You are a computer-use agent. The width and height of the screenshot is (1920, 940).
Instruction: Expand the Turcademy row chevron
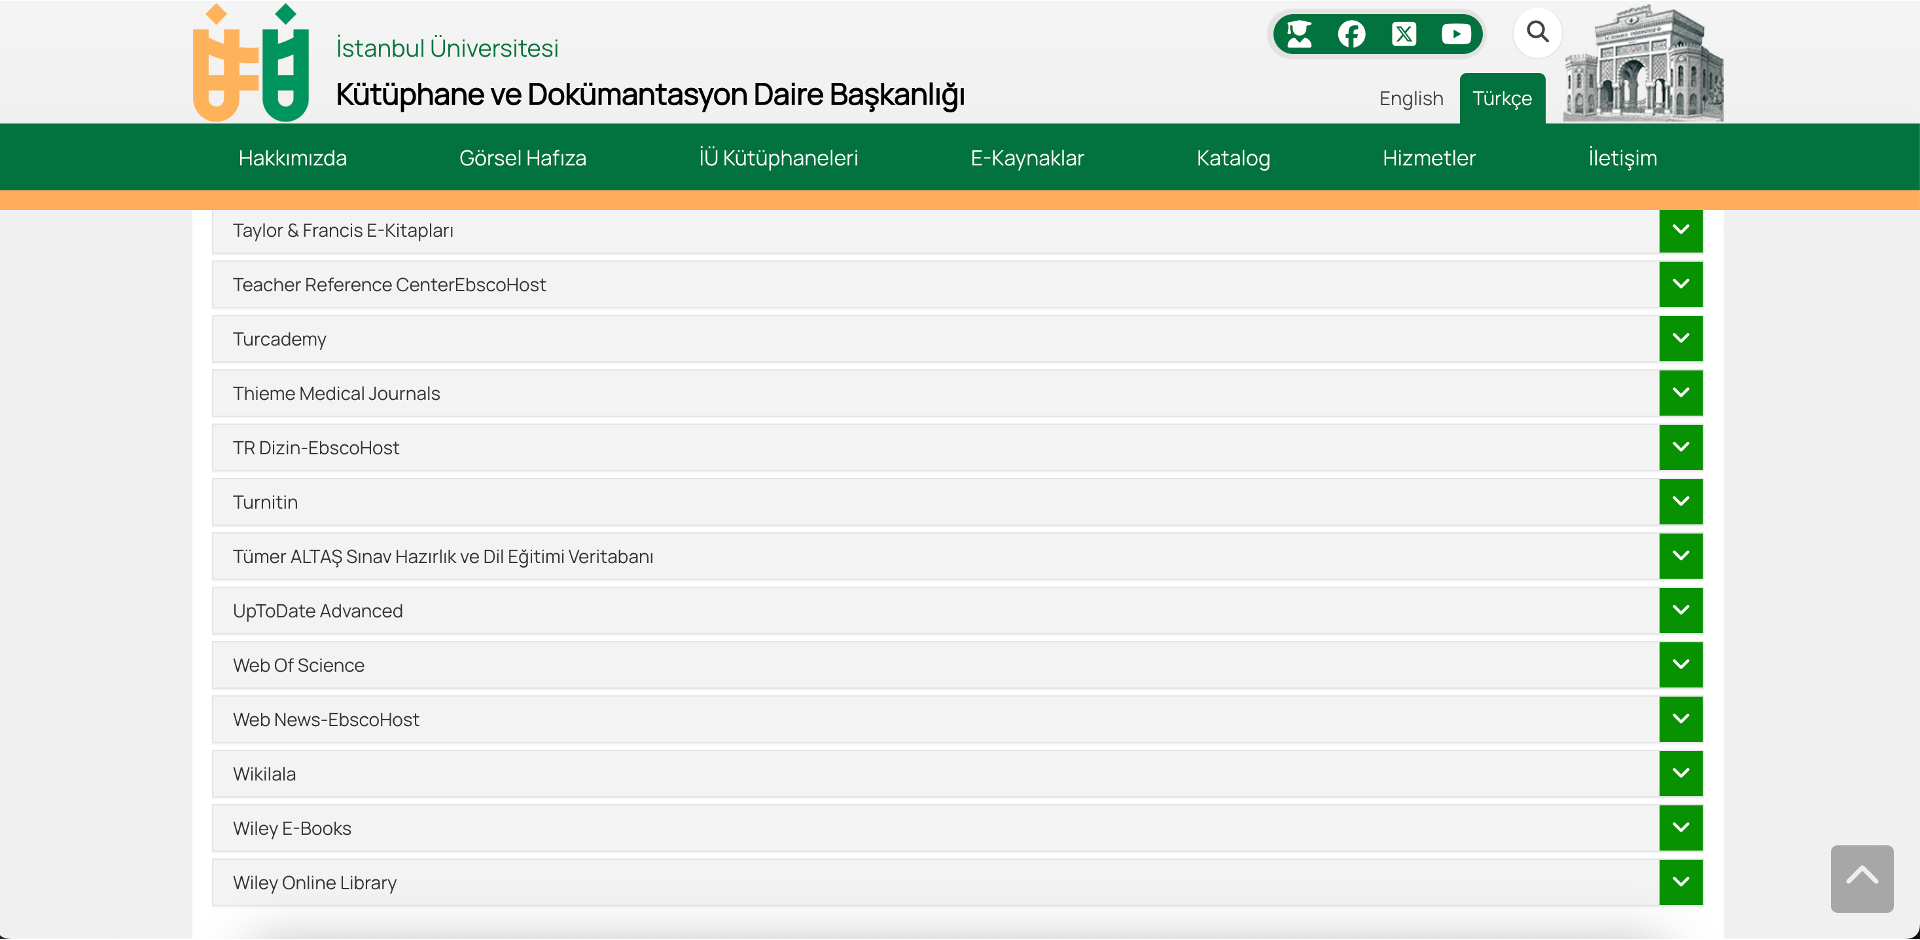coord(1681,338)
